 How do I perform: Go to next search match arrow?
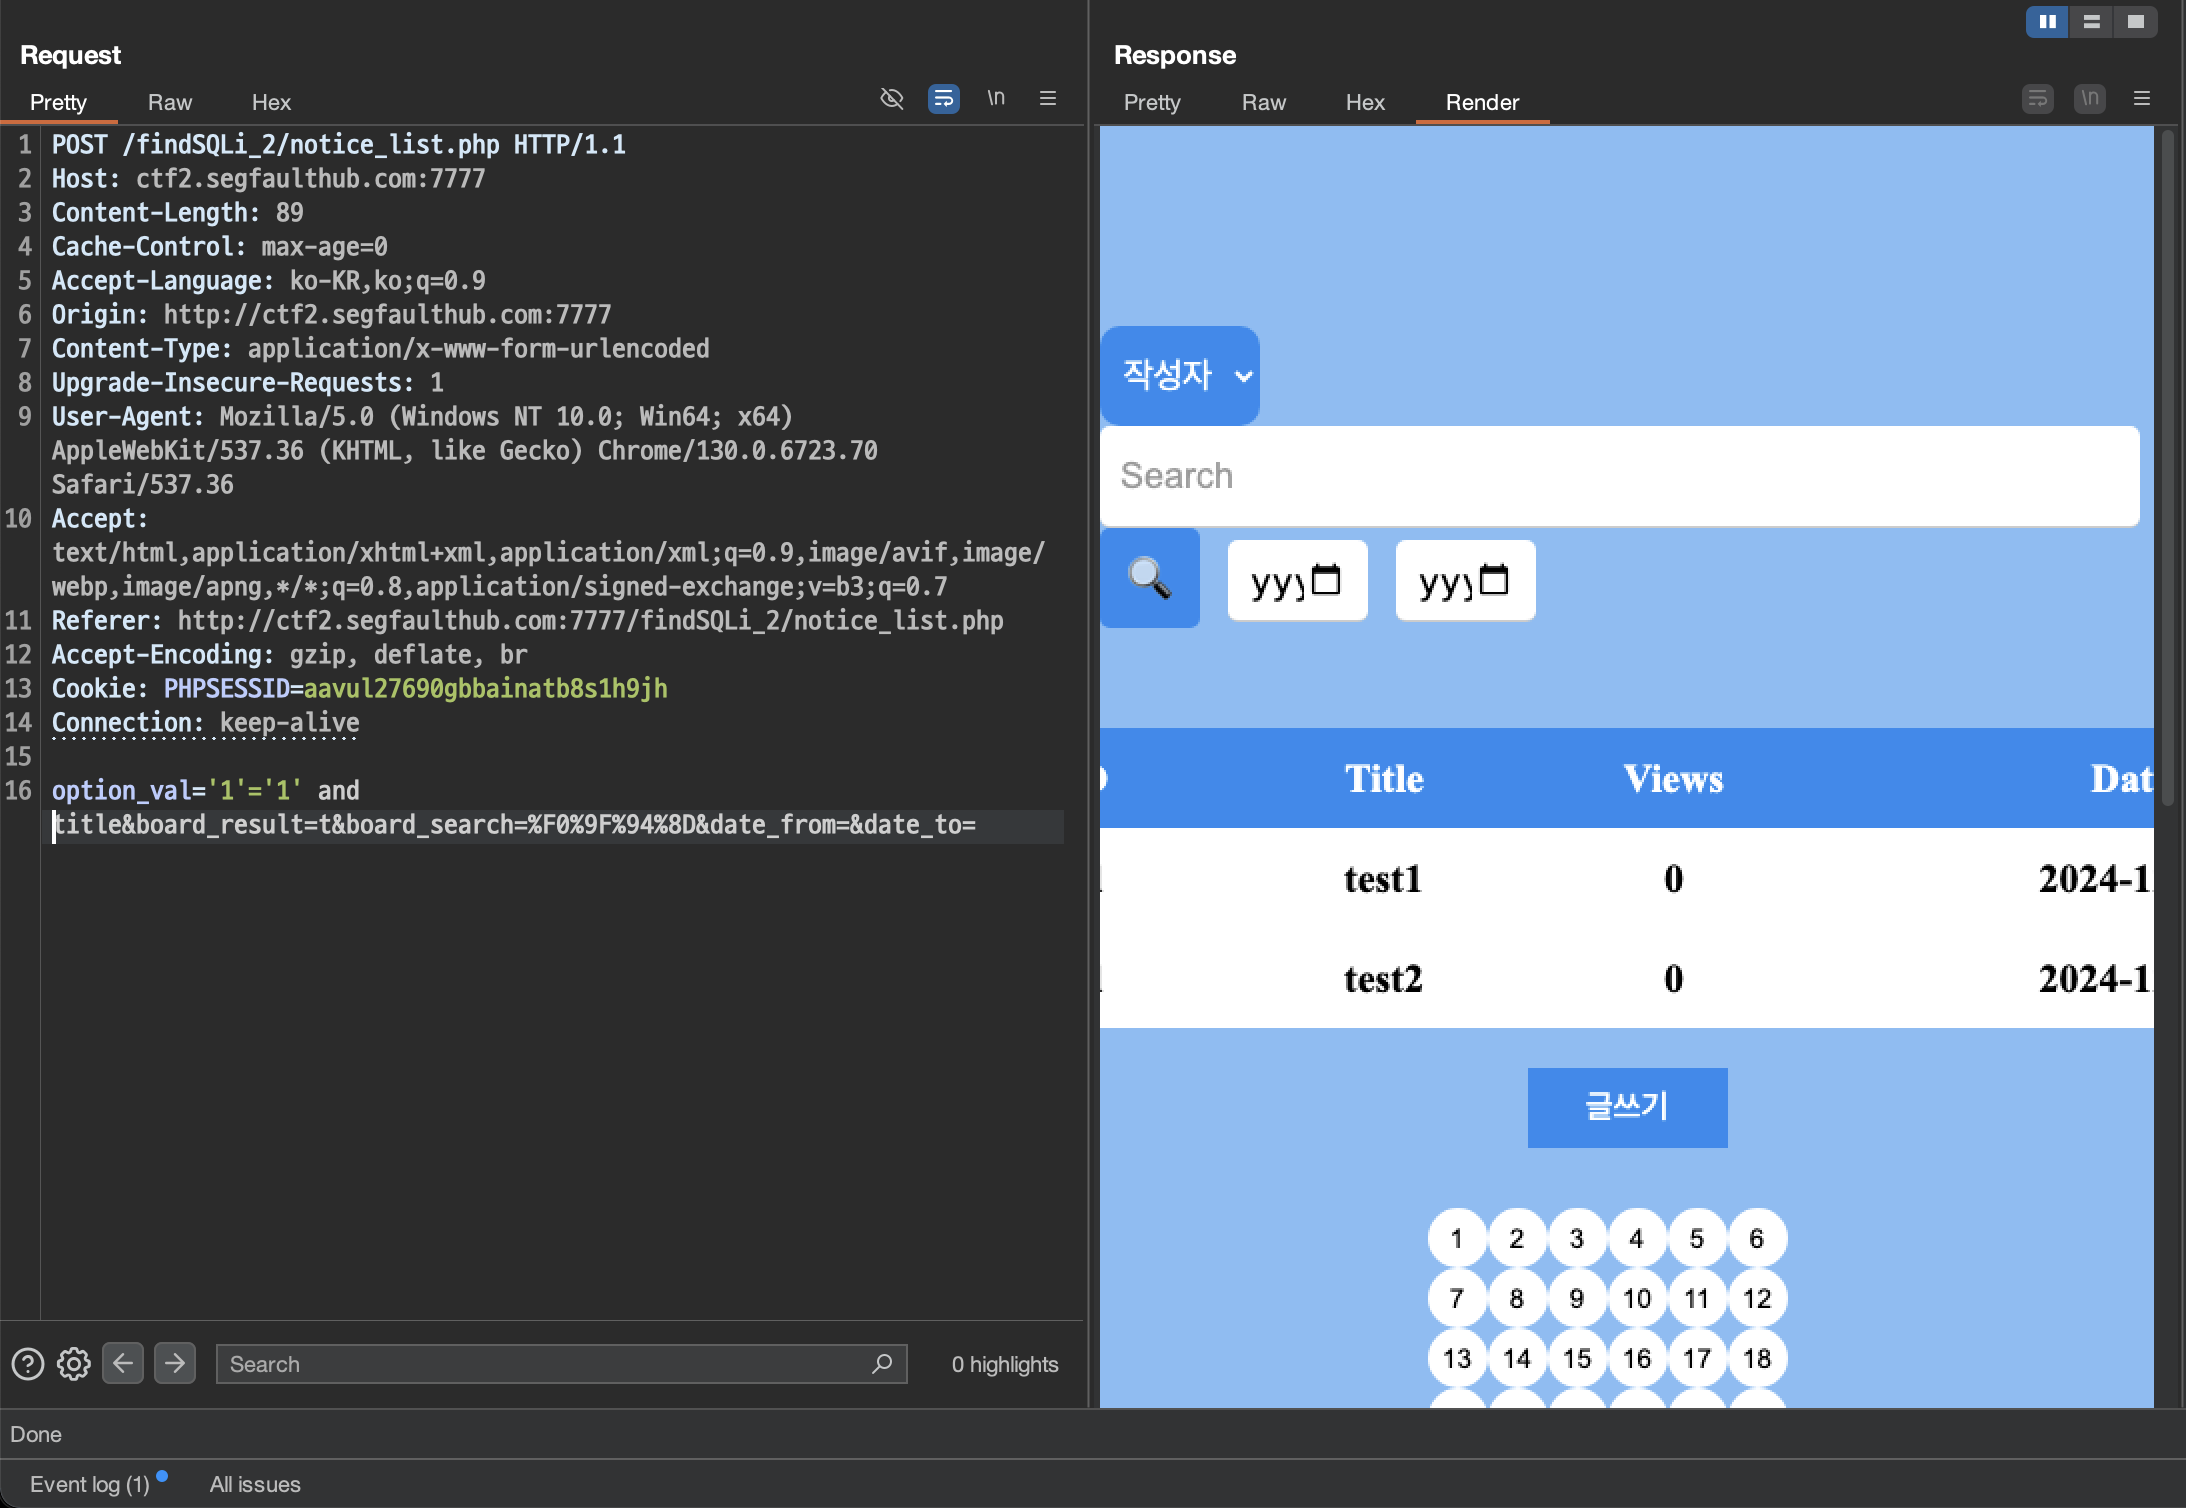coord(175,1363)
